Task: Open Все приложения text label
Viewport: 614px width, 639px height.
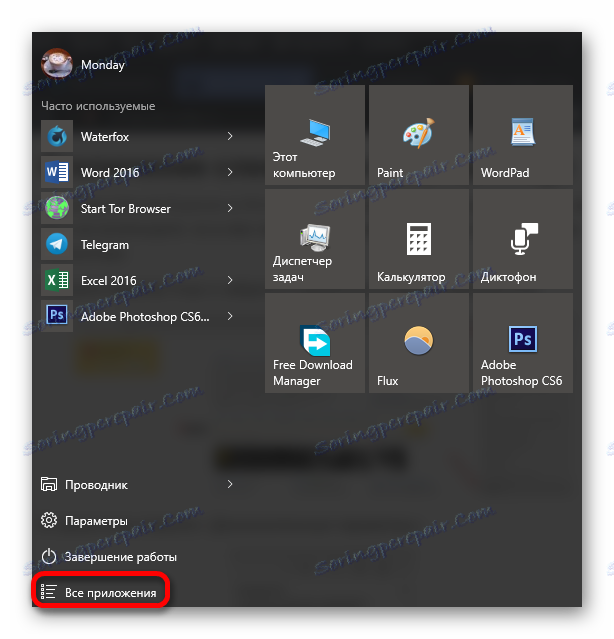Action: coord(110,593)
